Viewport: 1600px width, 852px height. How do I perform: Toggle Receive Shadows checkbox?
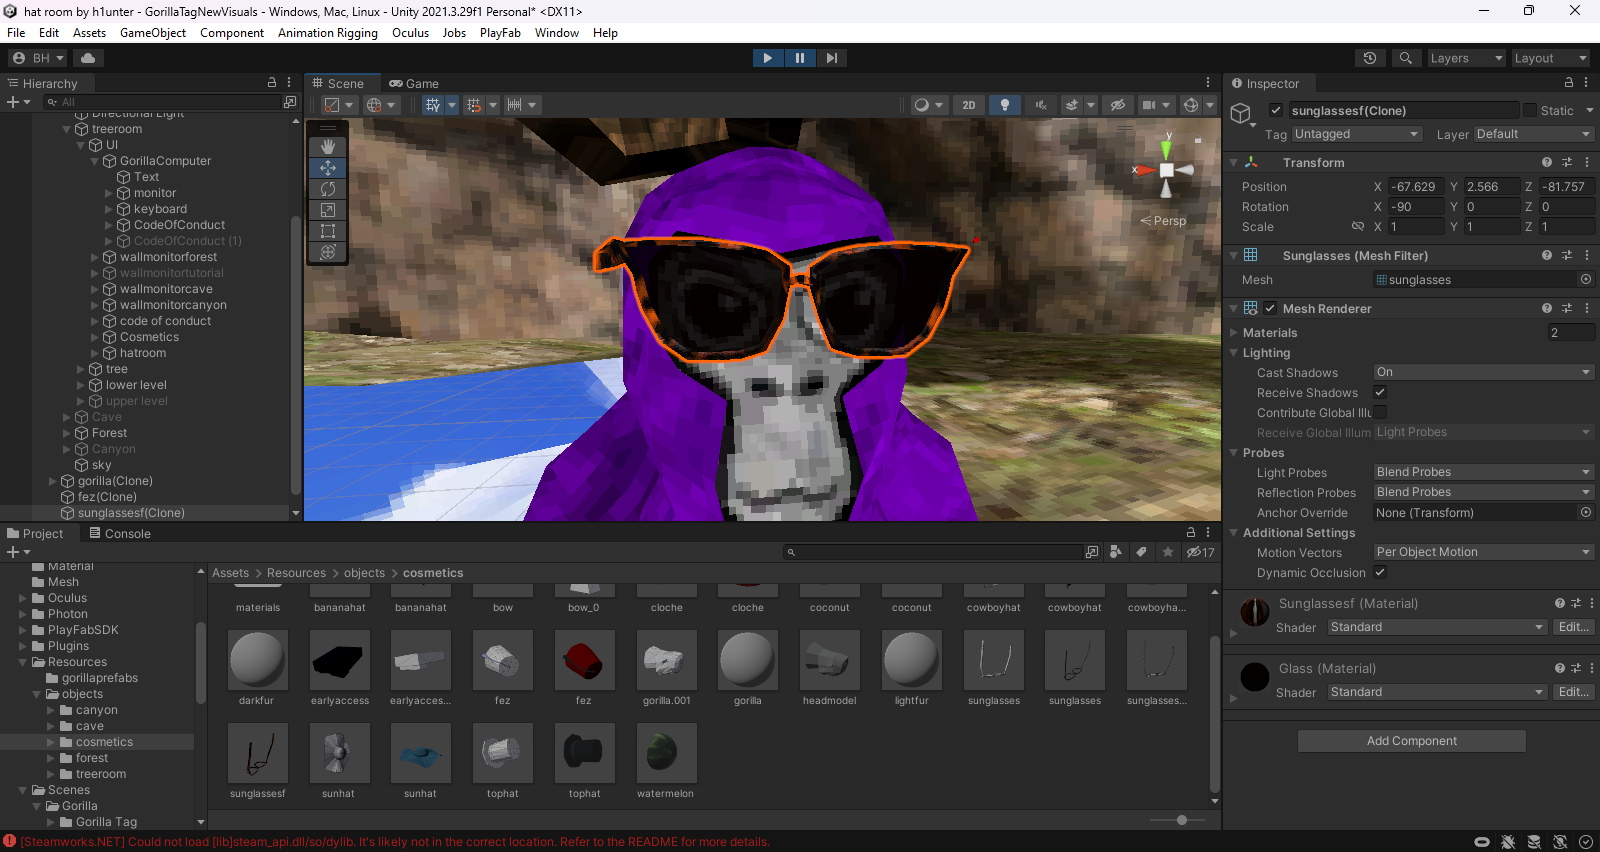pos(1380,392)
